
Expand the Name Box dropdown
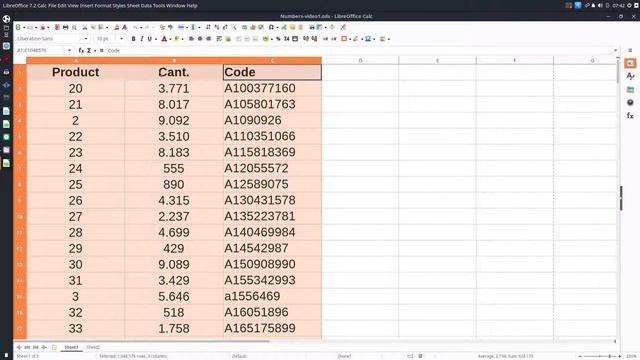pos(69,50)
